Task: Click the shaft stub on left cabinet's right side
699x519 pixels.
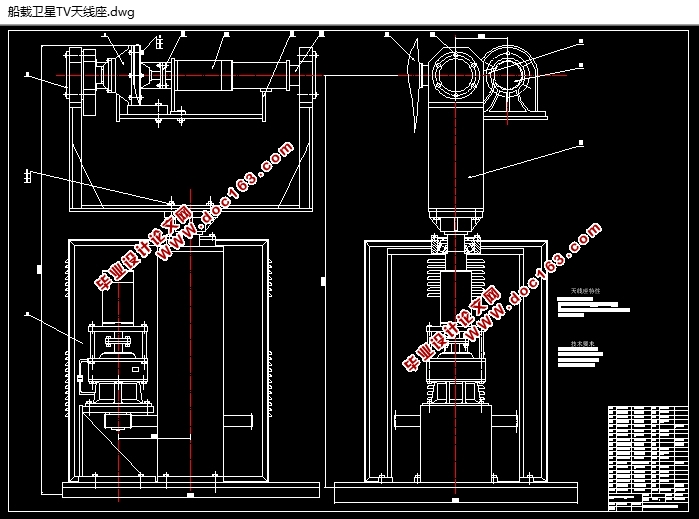Action: 238,420
